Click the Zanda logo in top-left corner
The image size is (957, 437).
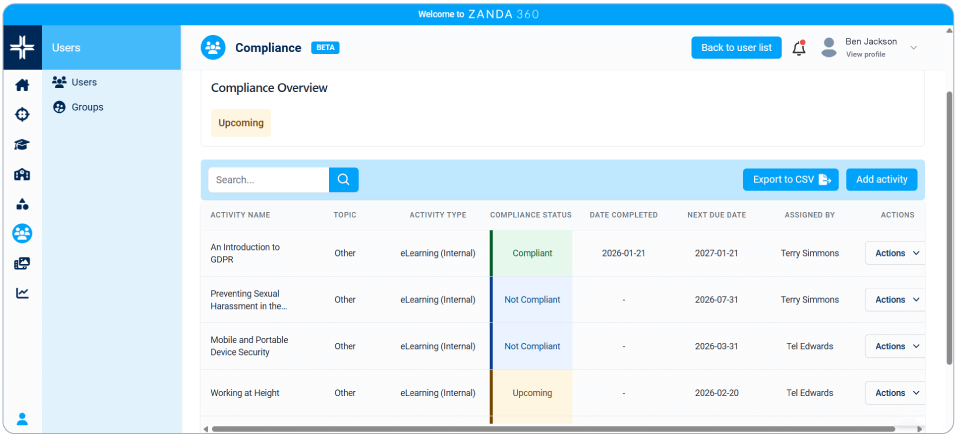click(x=22, y=48)
